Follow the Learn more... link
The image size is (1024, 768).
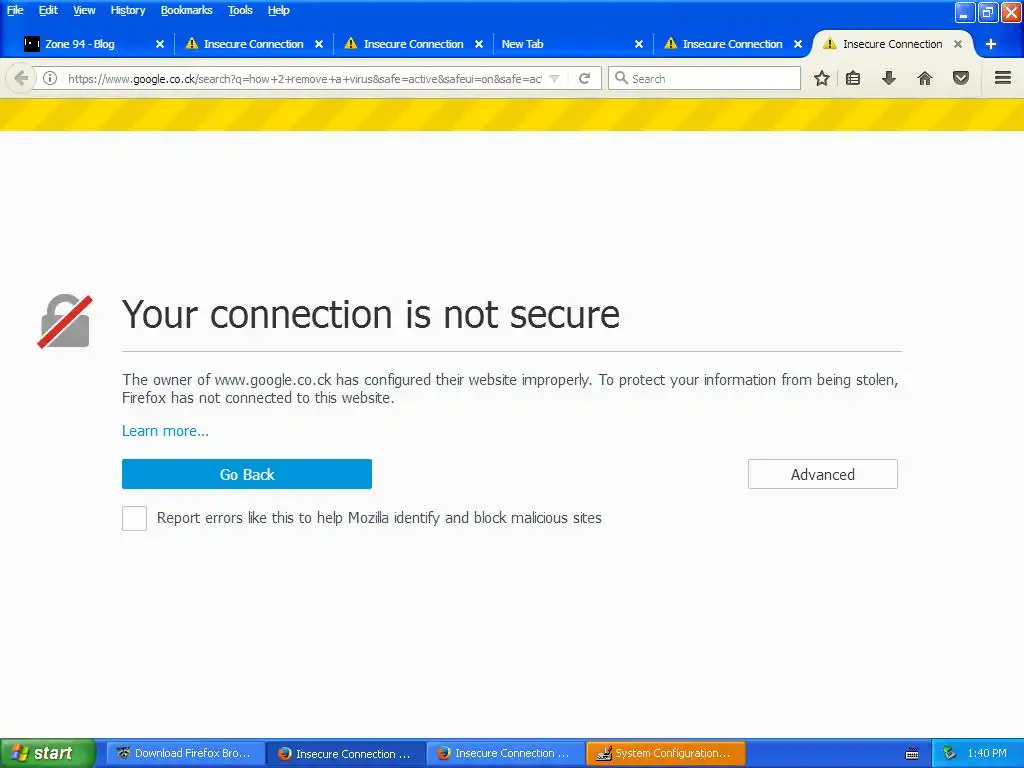pyautogui.click(x=165, y=431)
